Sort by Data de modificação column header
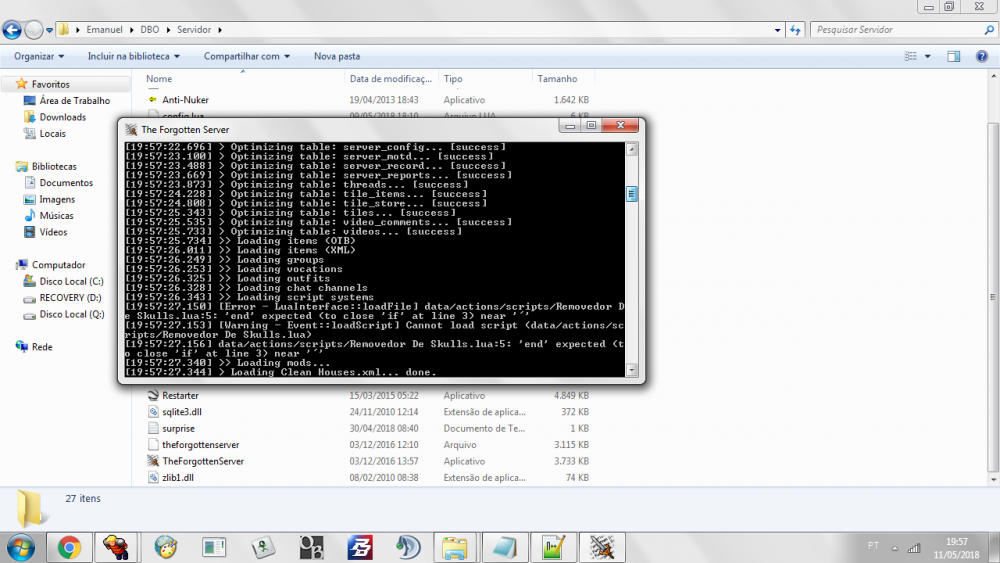 tap(391, 79)
